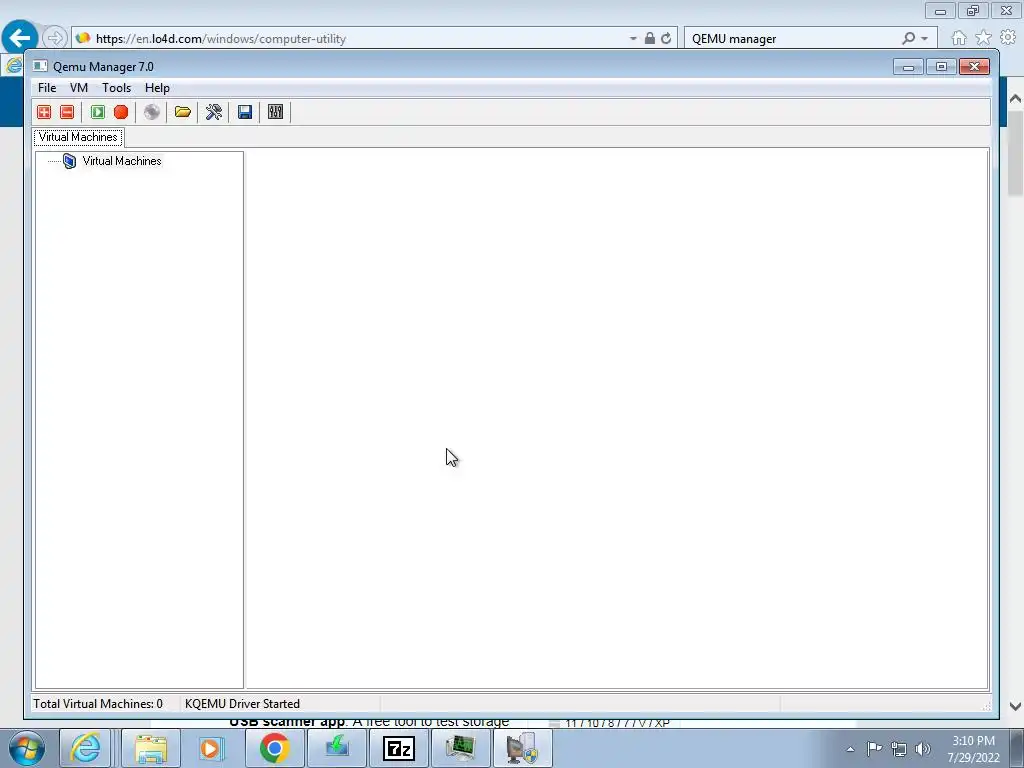Select the Virtual Machines tab
The image size is (1024, 768).
click(78, 137)
